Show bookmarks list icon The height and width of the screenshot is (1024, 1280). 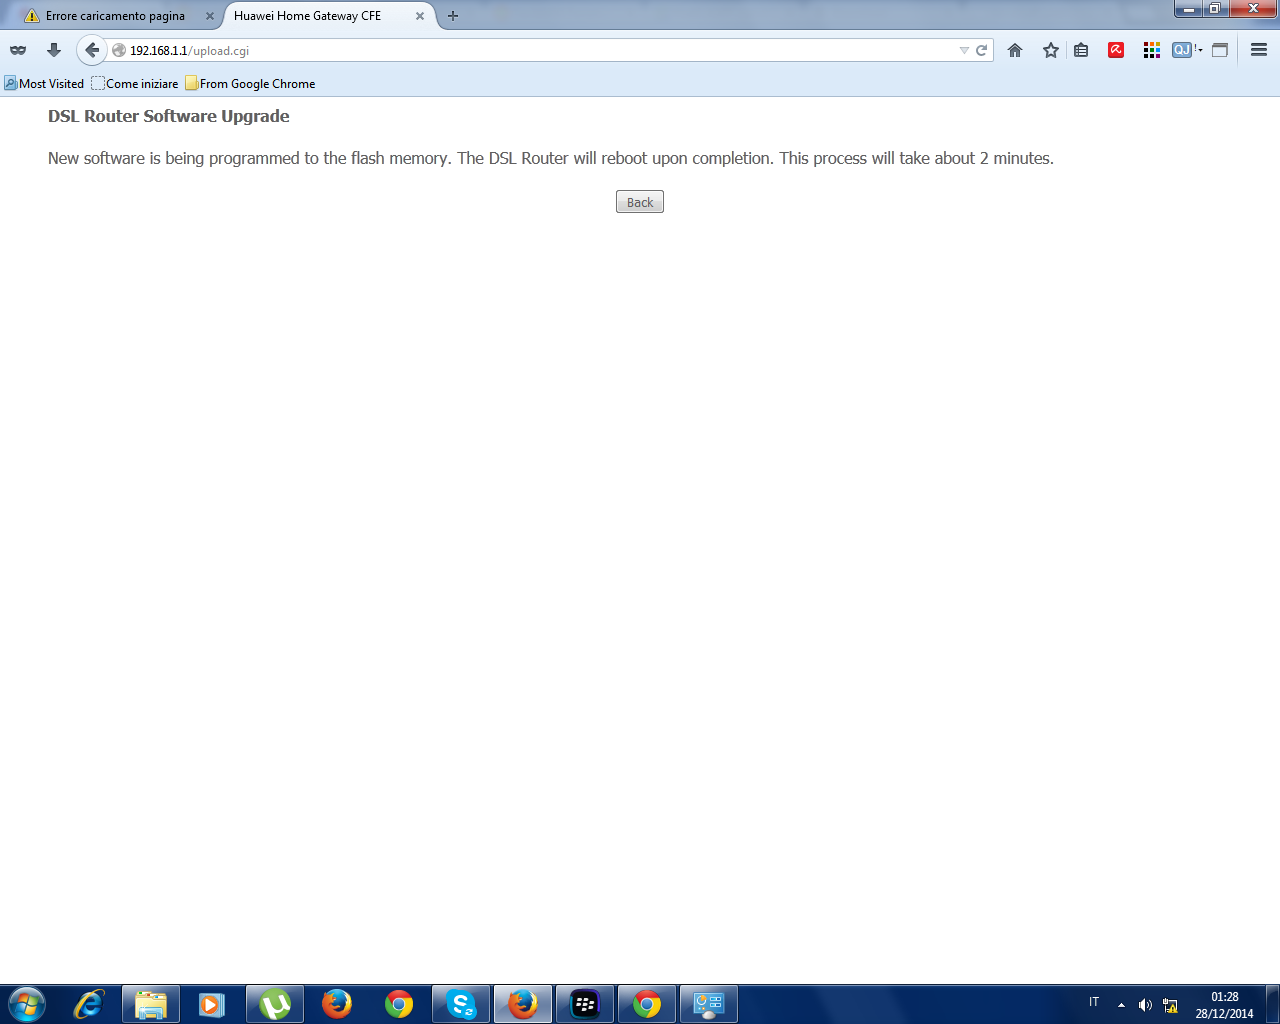point(1081,50)
